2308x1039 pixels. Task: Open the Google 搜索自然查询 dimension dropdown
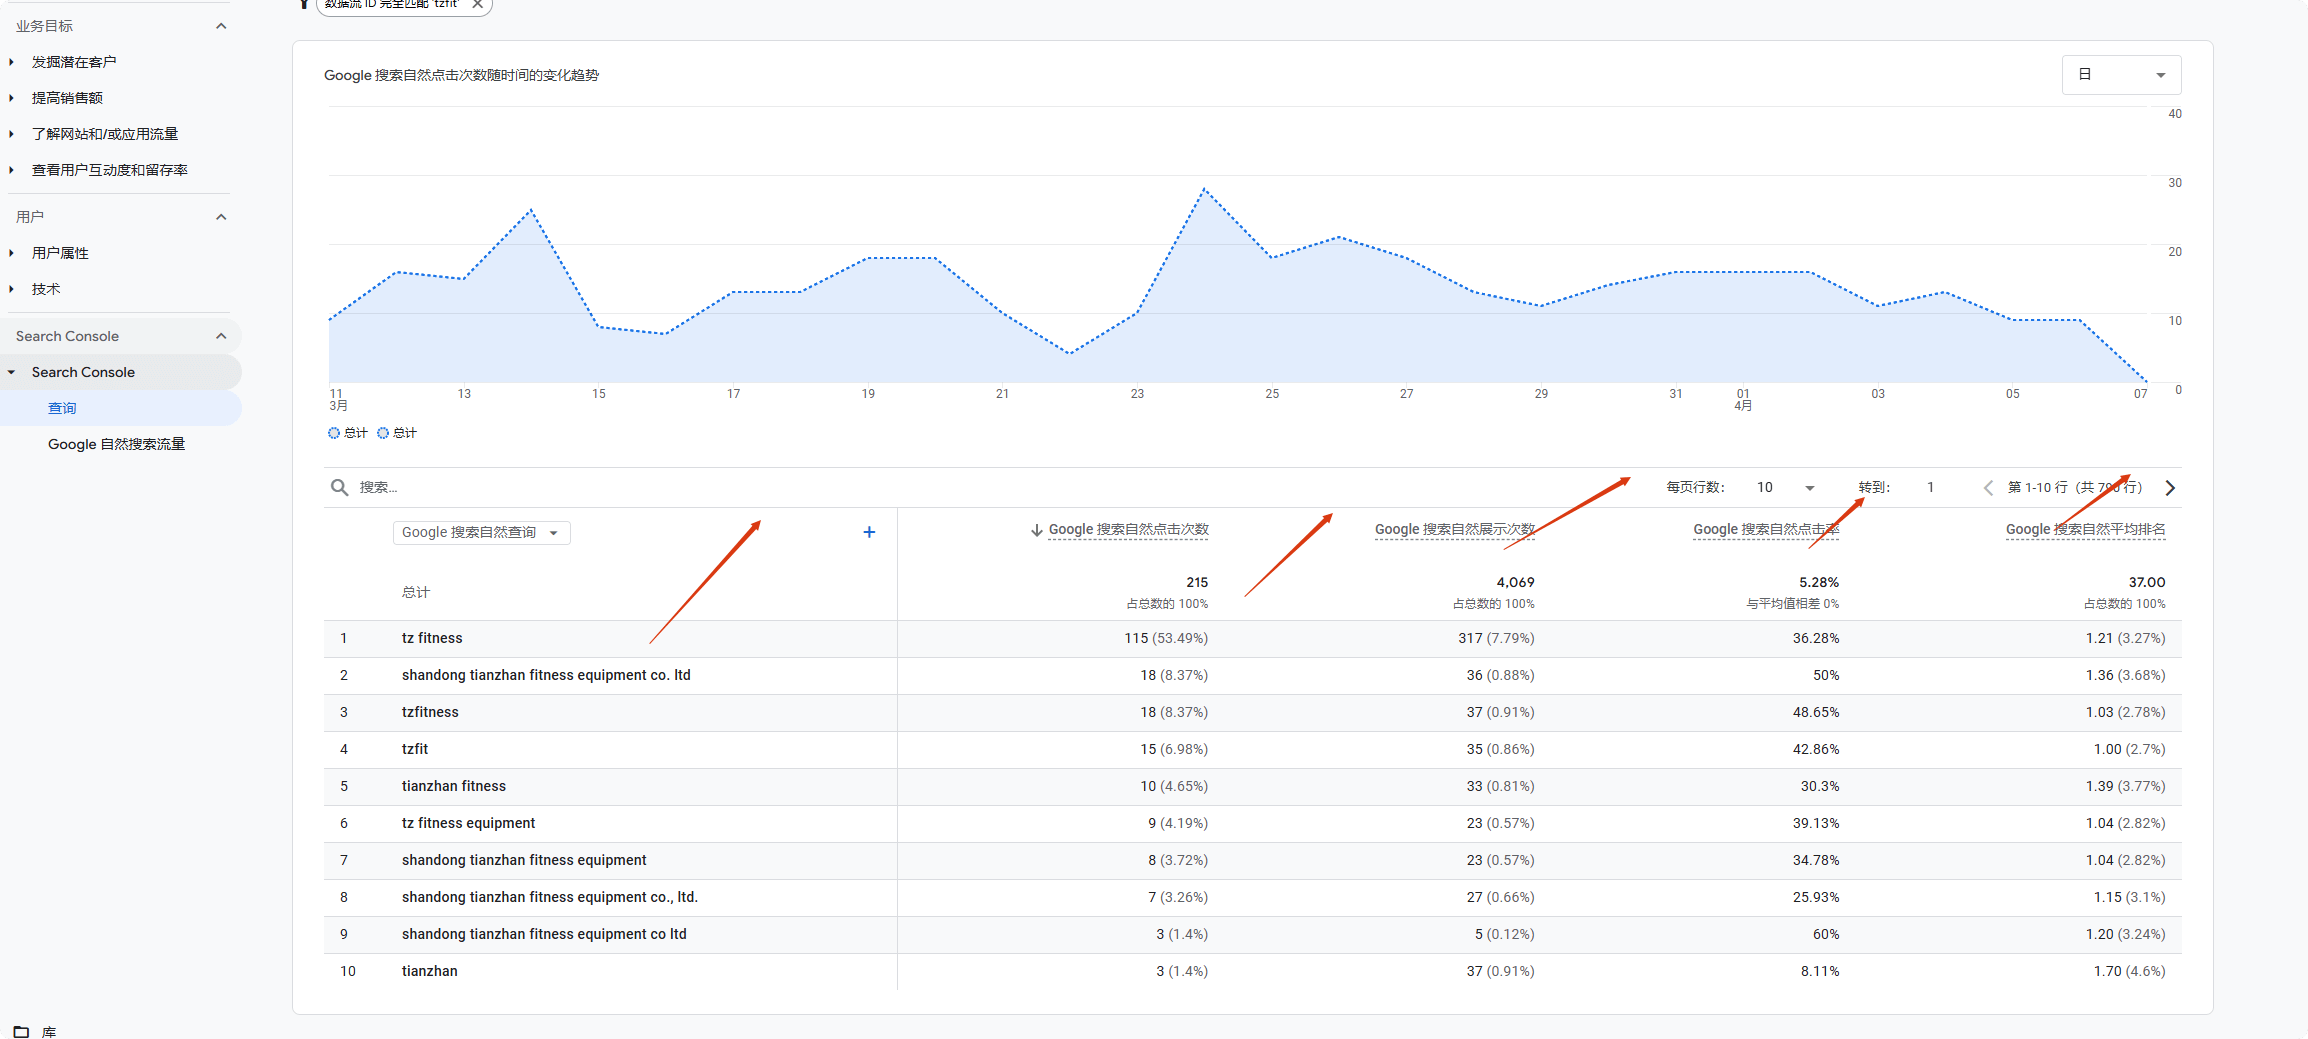tap(481, 532)
